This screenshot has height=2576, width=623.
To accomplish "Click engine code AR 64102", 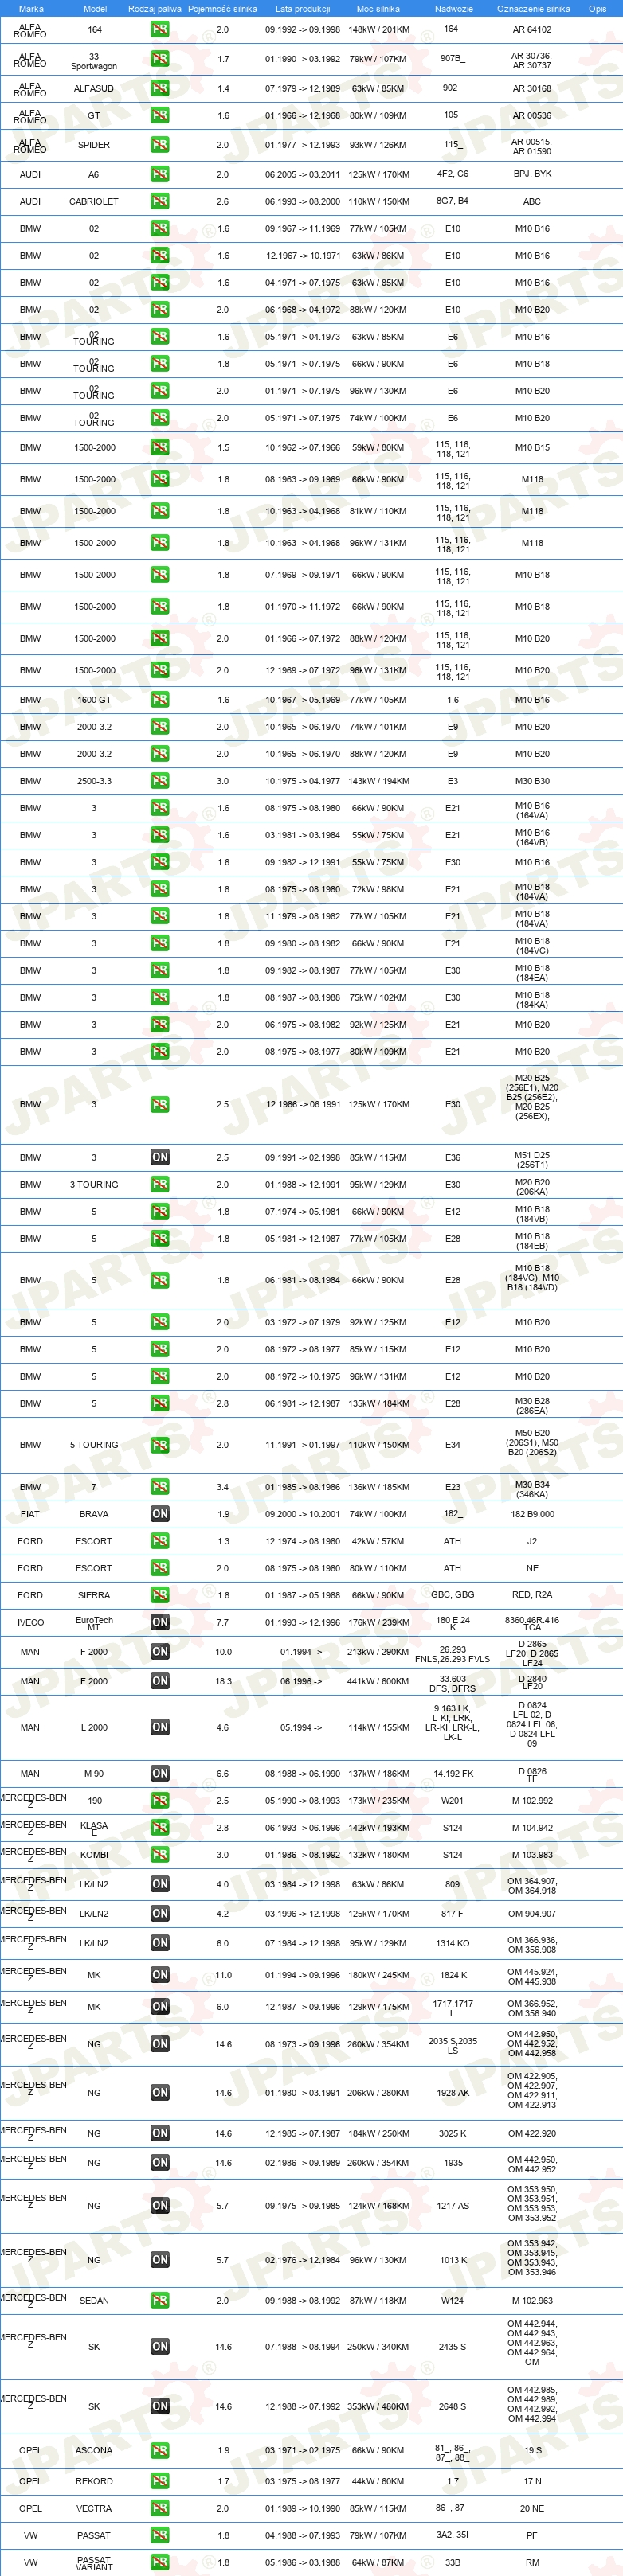I will (532, 30).
